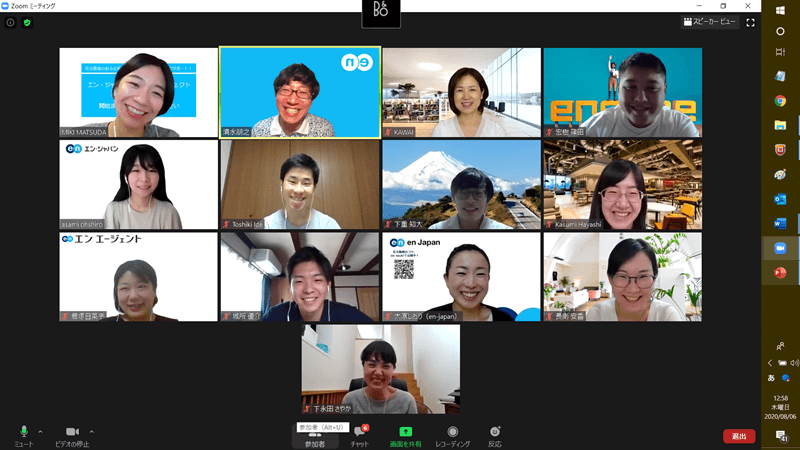Open Google Chrome from the taskbar
The image size is (800, 450).
(780, 100)
